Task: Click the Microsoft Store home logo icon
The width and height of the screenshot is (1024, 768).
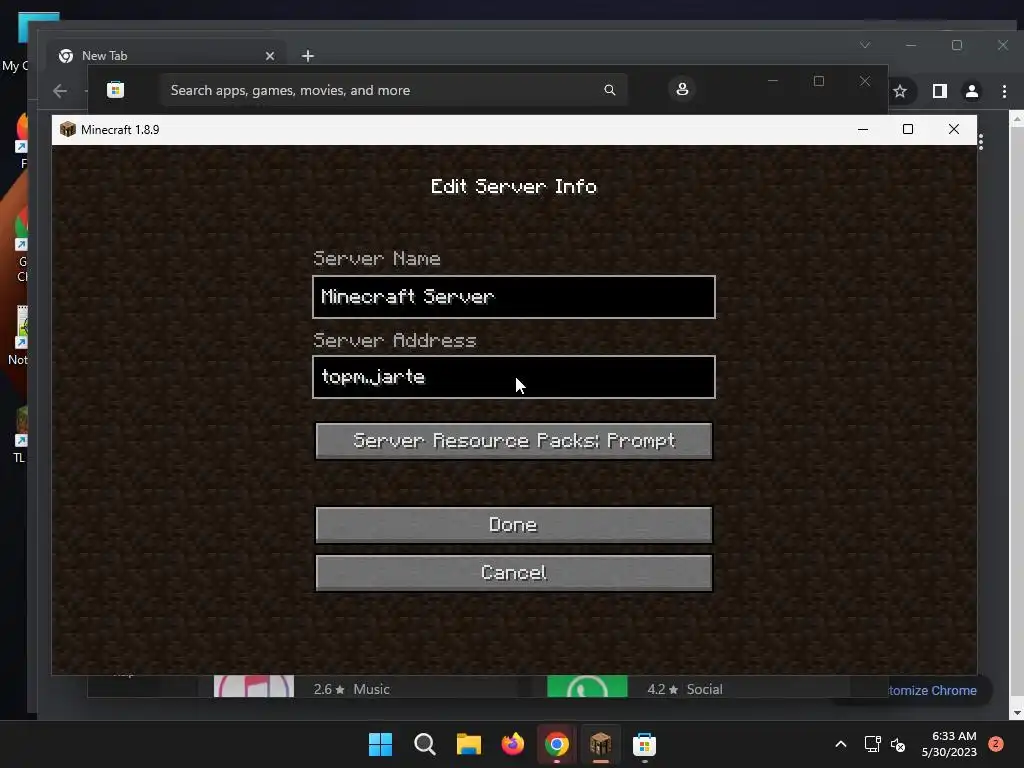Action: pos(116,89)
